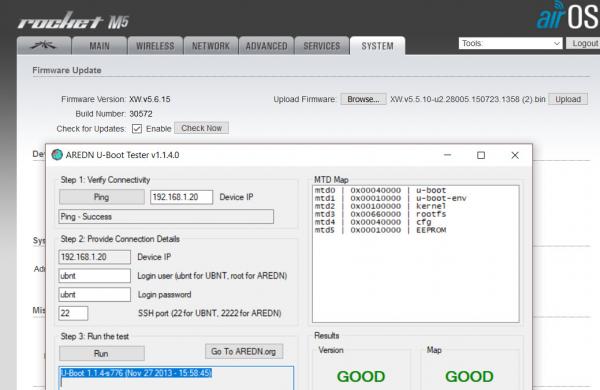Click the Rocket M5 logo
This screenshot has width=600, height=390.
point(73,21)
